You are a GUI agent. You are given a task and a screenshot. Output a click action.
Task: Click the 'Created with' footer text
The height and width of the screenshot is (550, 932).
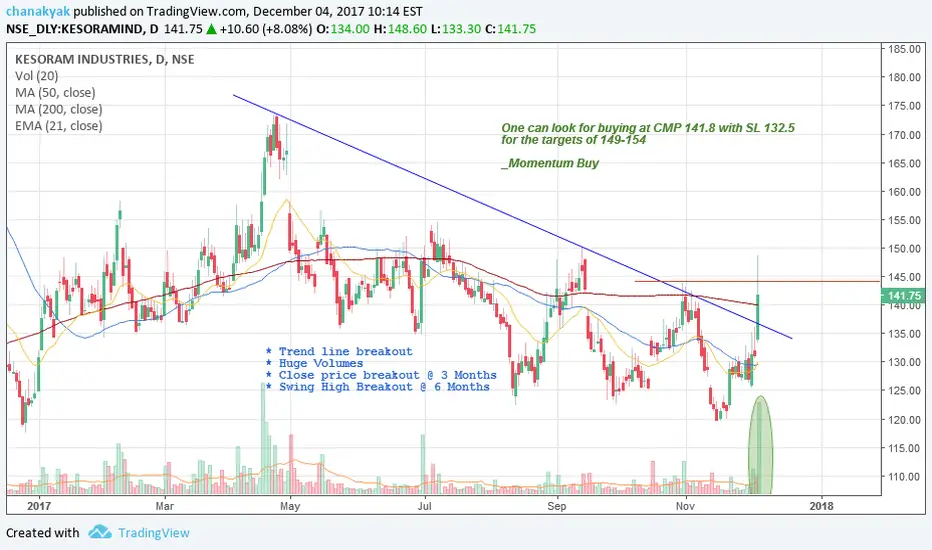pos(43,533)
